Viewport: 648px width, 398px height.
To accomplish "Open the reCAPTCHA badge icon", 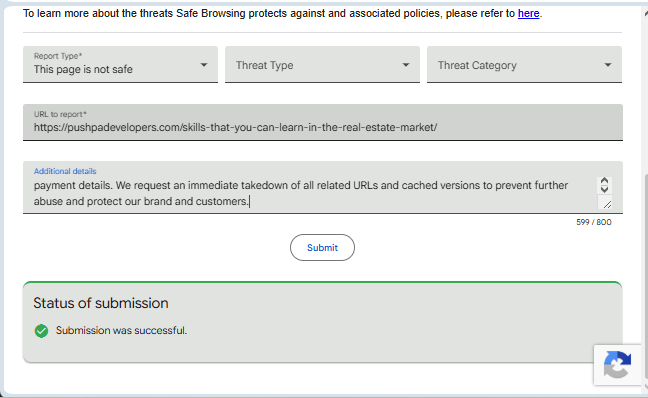I will click(x=617, y=365).
